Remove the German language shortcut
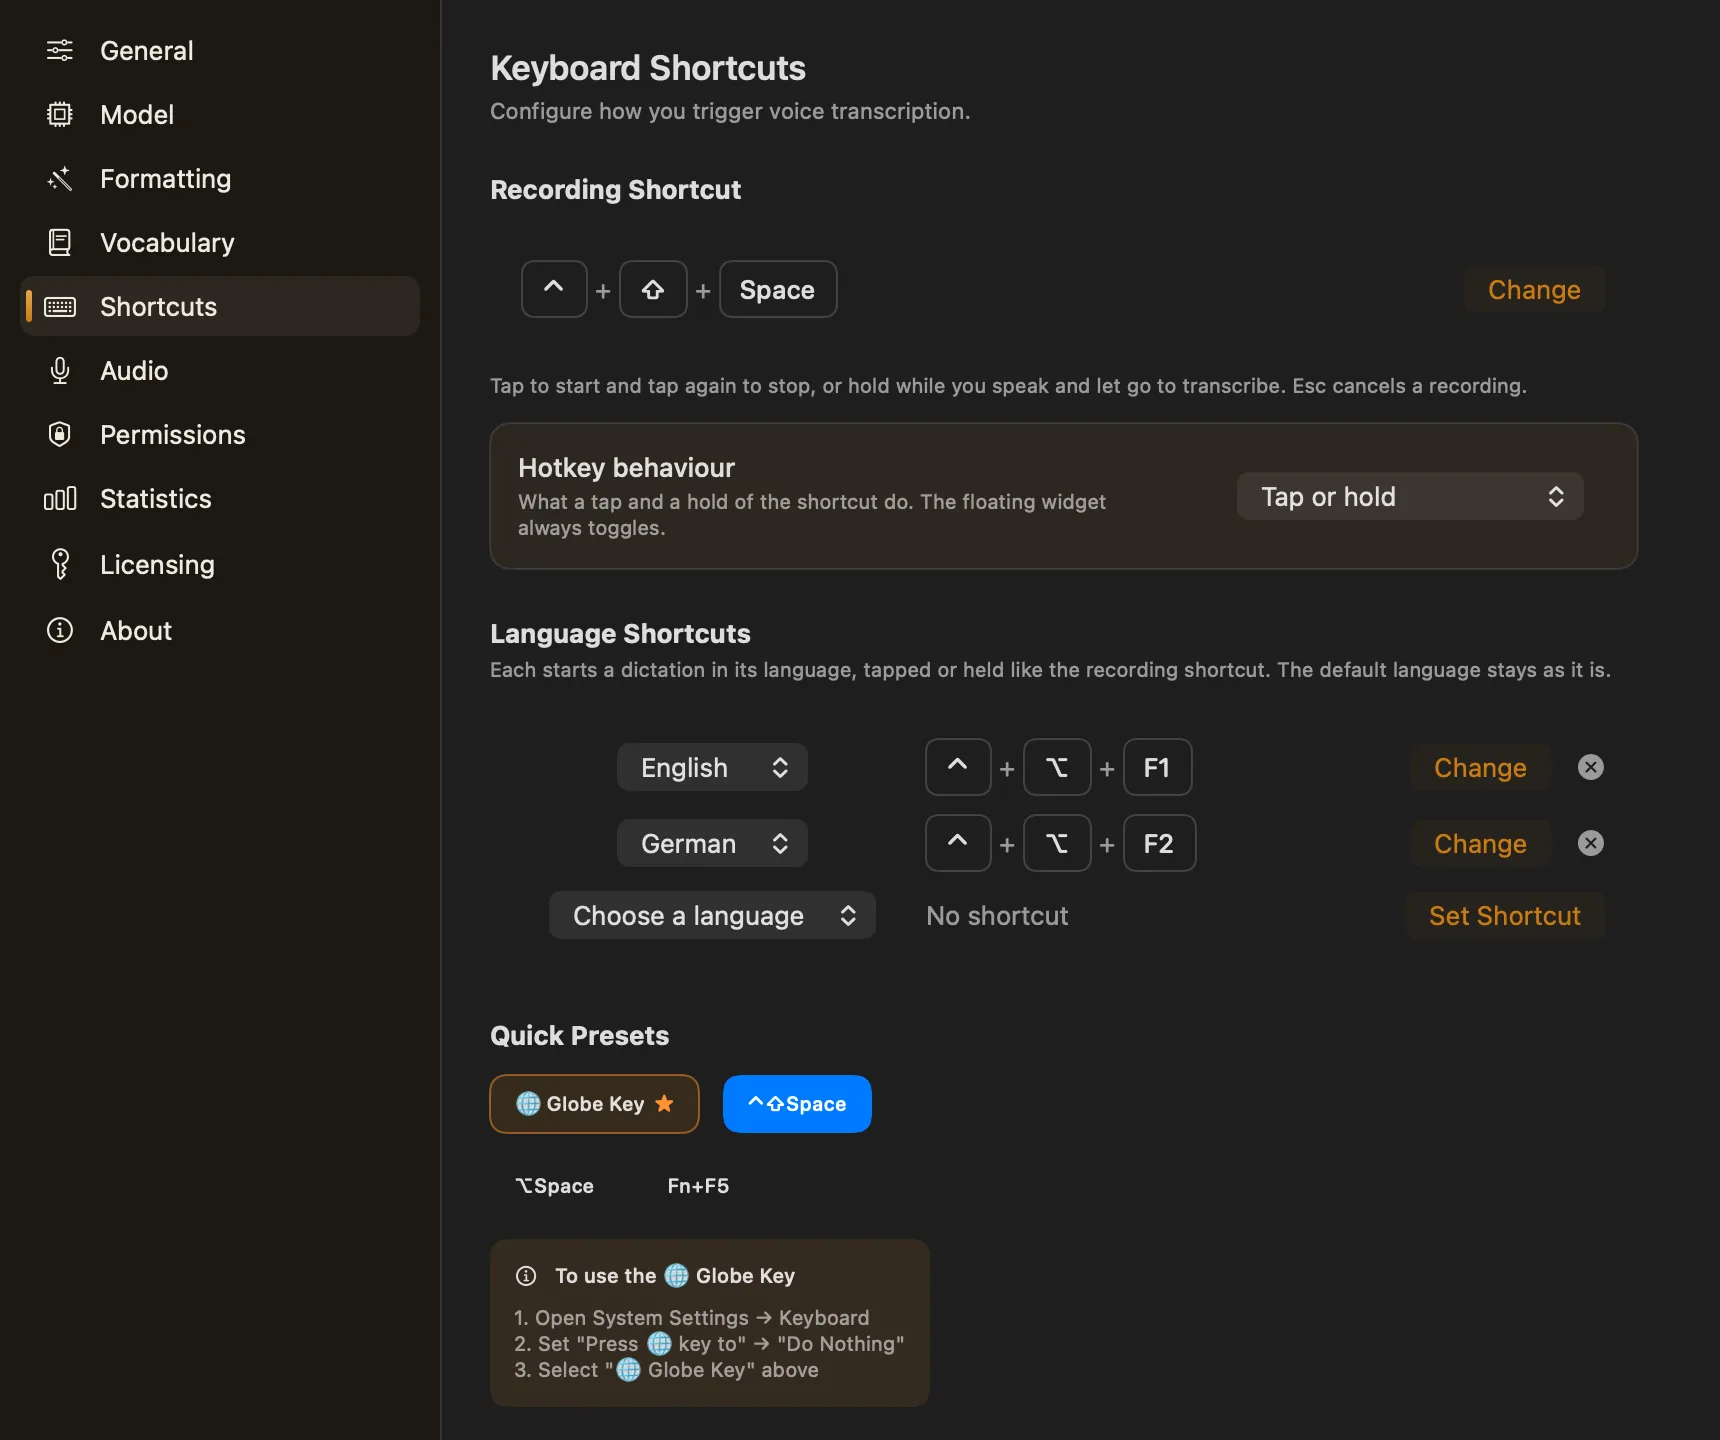Screen dimensions: 1720x1440 click(x=1590, y=843)
